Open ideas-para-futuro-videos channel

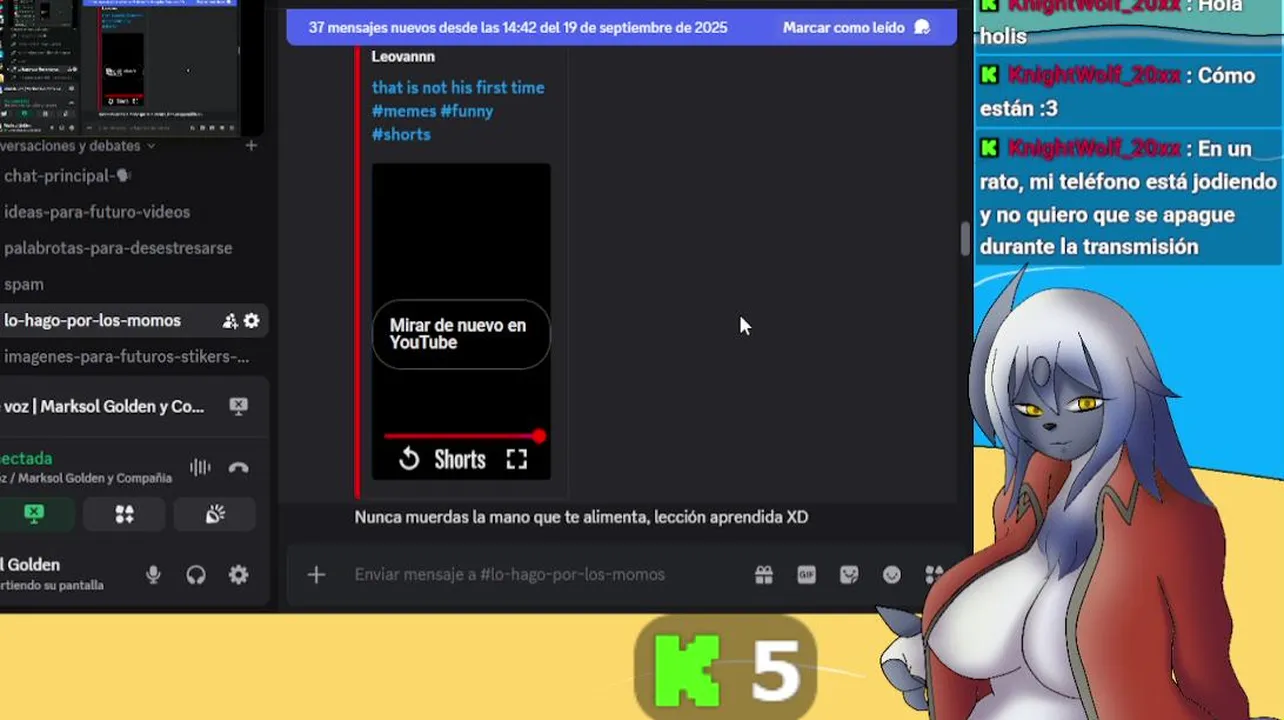[97, 212]
